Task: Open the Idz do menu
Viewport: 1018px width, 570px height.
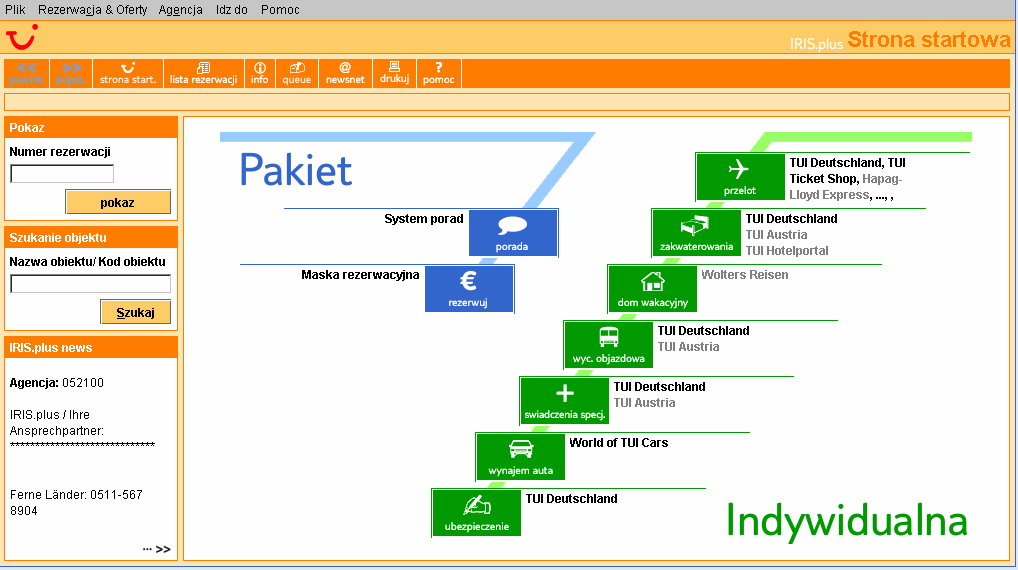Action: (232, 10)
